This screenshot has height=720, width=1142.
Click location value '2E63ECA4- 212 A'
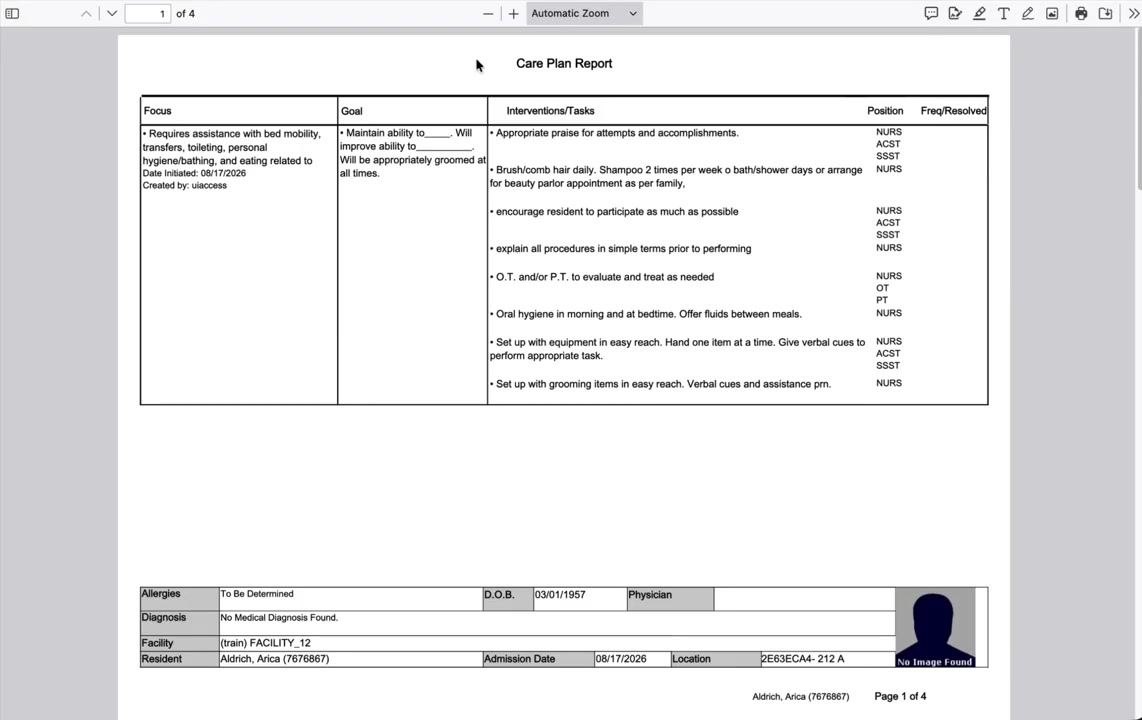pyautogui.click(x=803, y=659)
